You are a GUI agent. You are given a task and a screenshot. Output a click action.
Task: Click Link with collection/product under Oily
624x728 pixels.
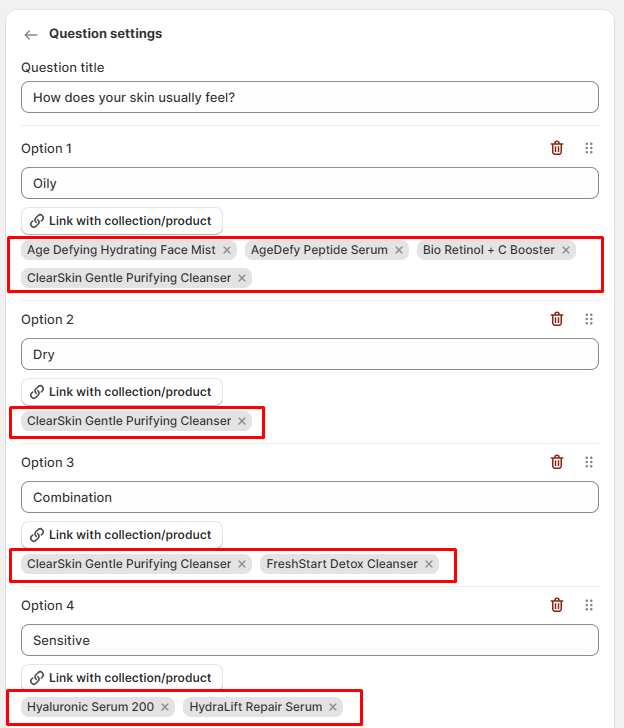point(121,221)
